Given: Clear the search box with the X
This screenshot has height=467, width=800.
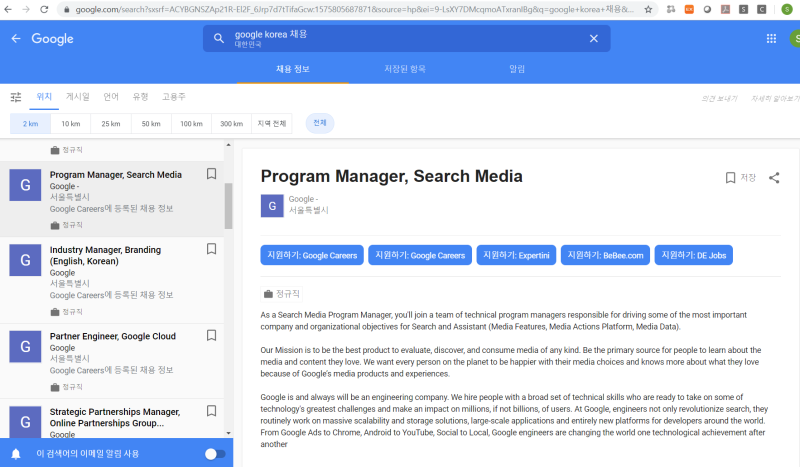Looking at the screenshot, I should 593,39.
